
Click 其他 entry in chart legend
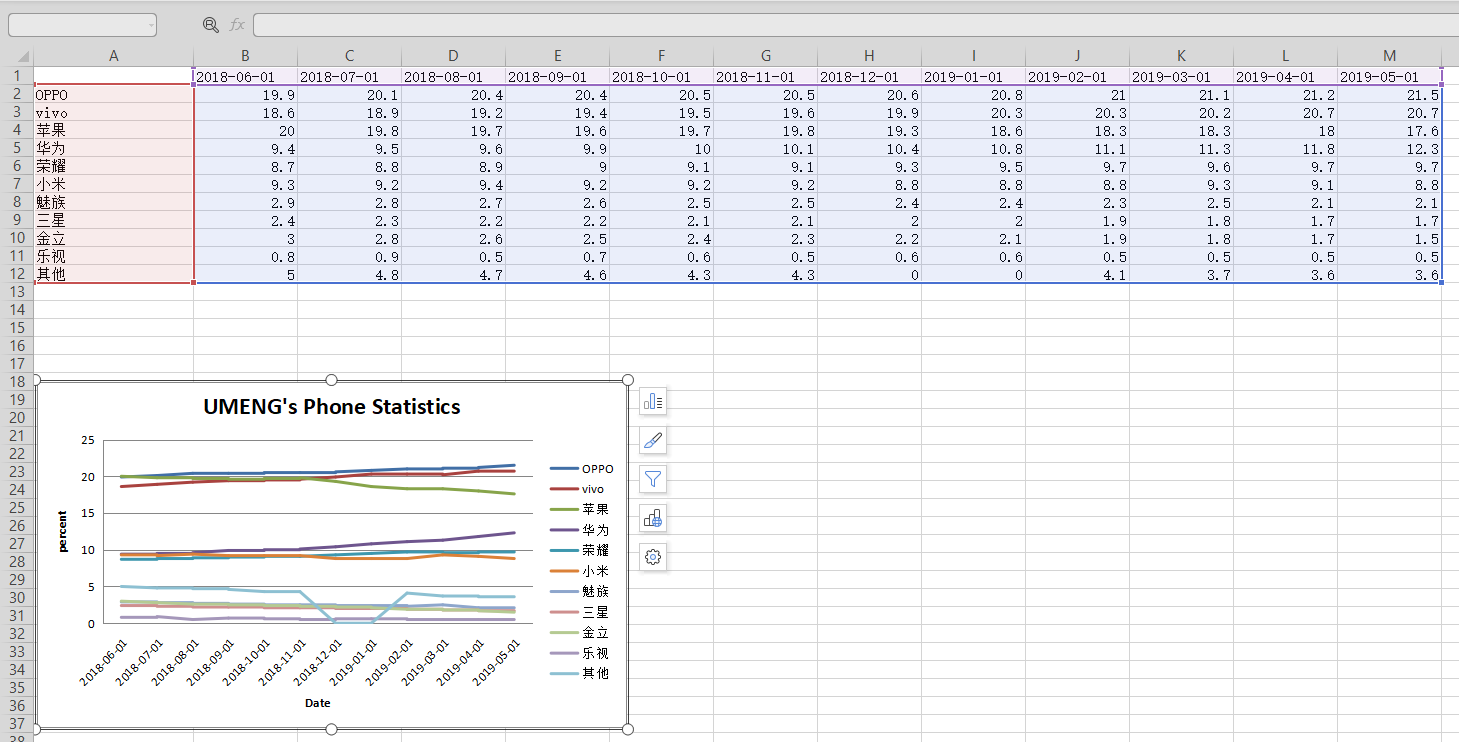pyautogui.click(x=580, y=673)
